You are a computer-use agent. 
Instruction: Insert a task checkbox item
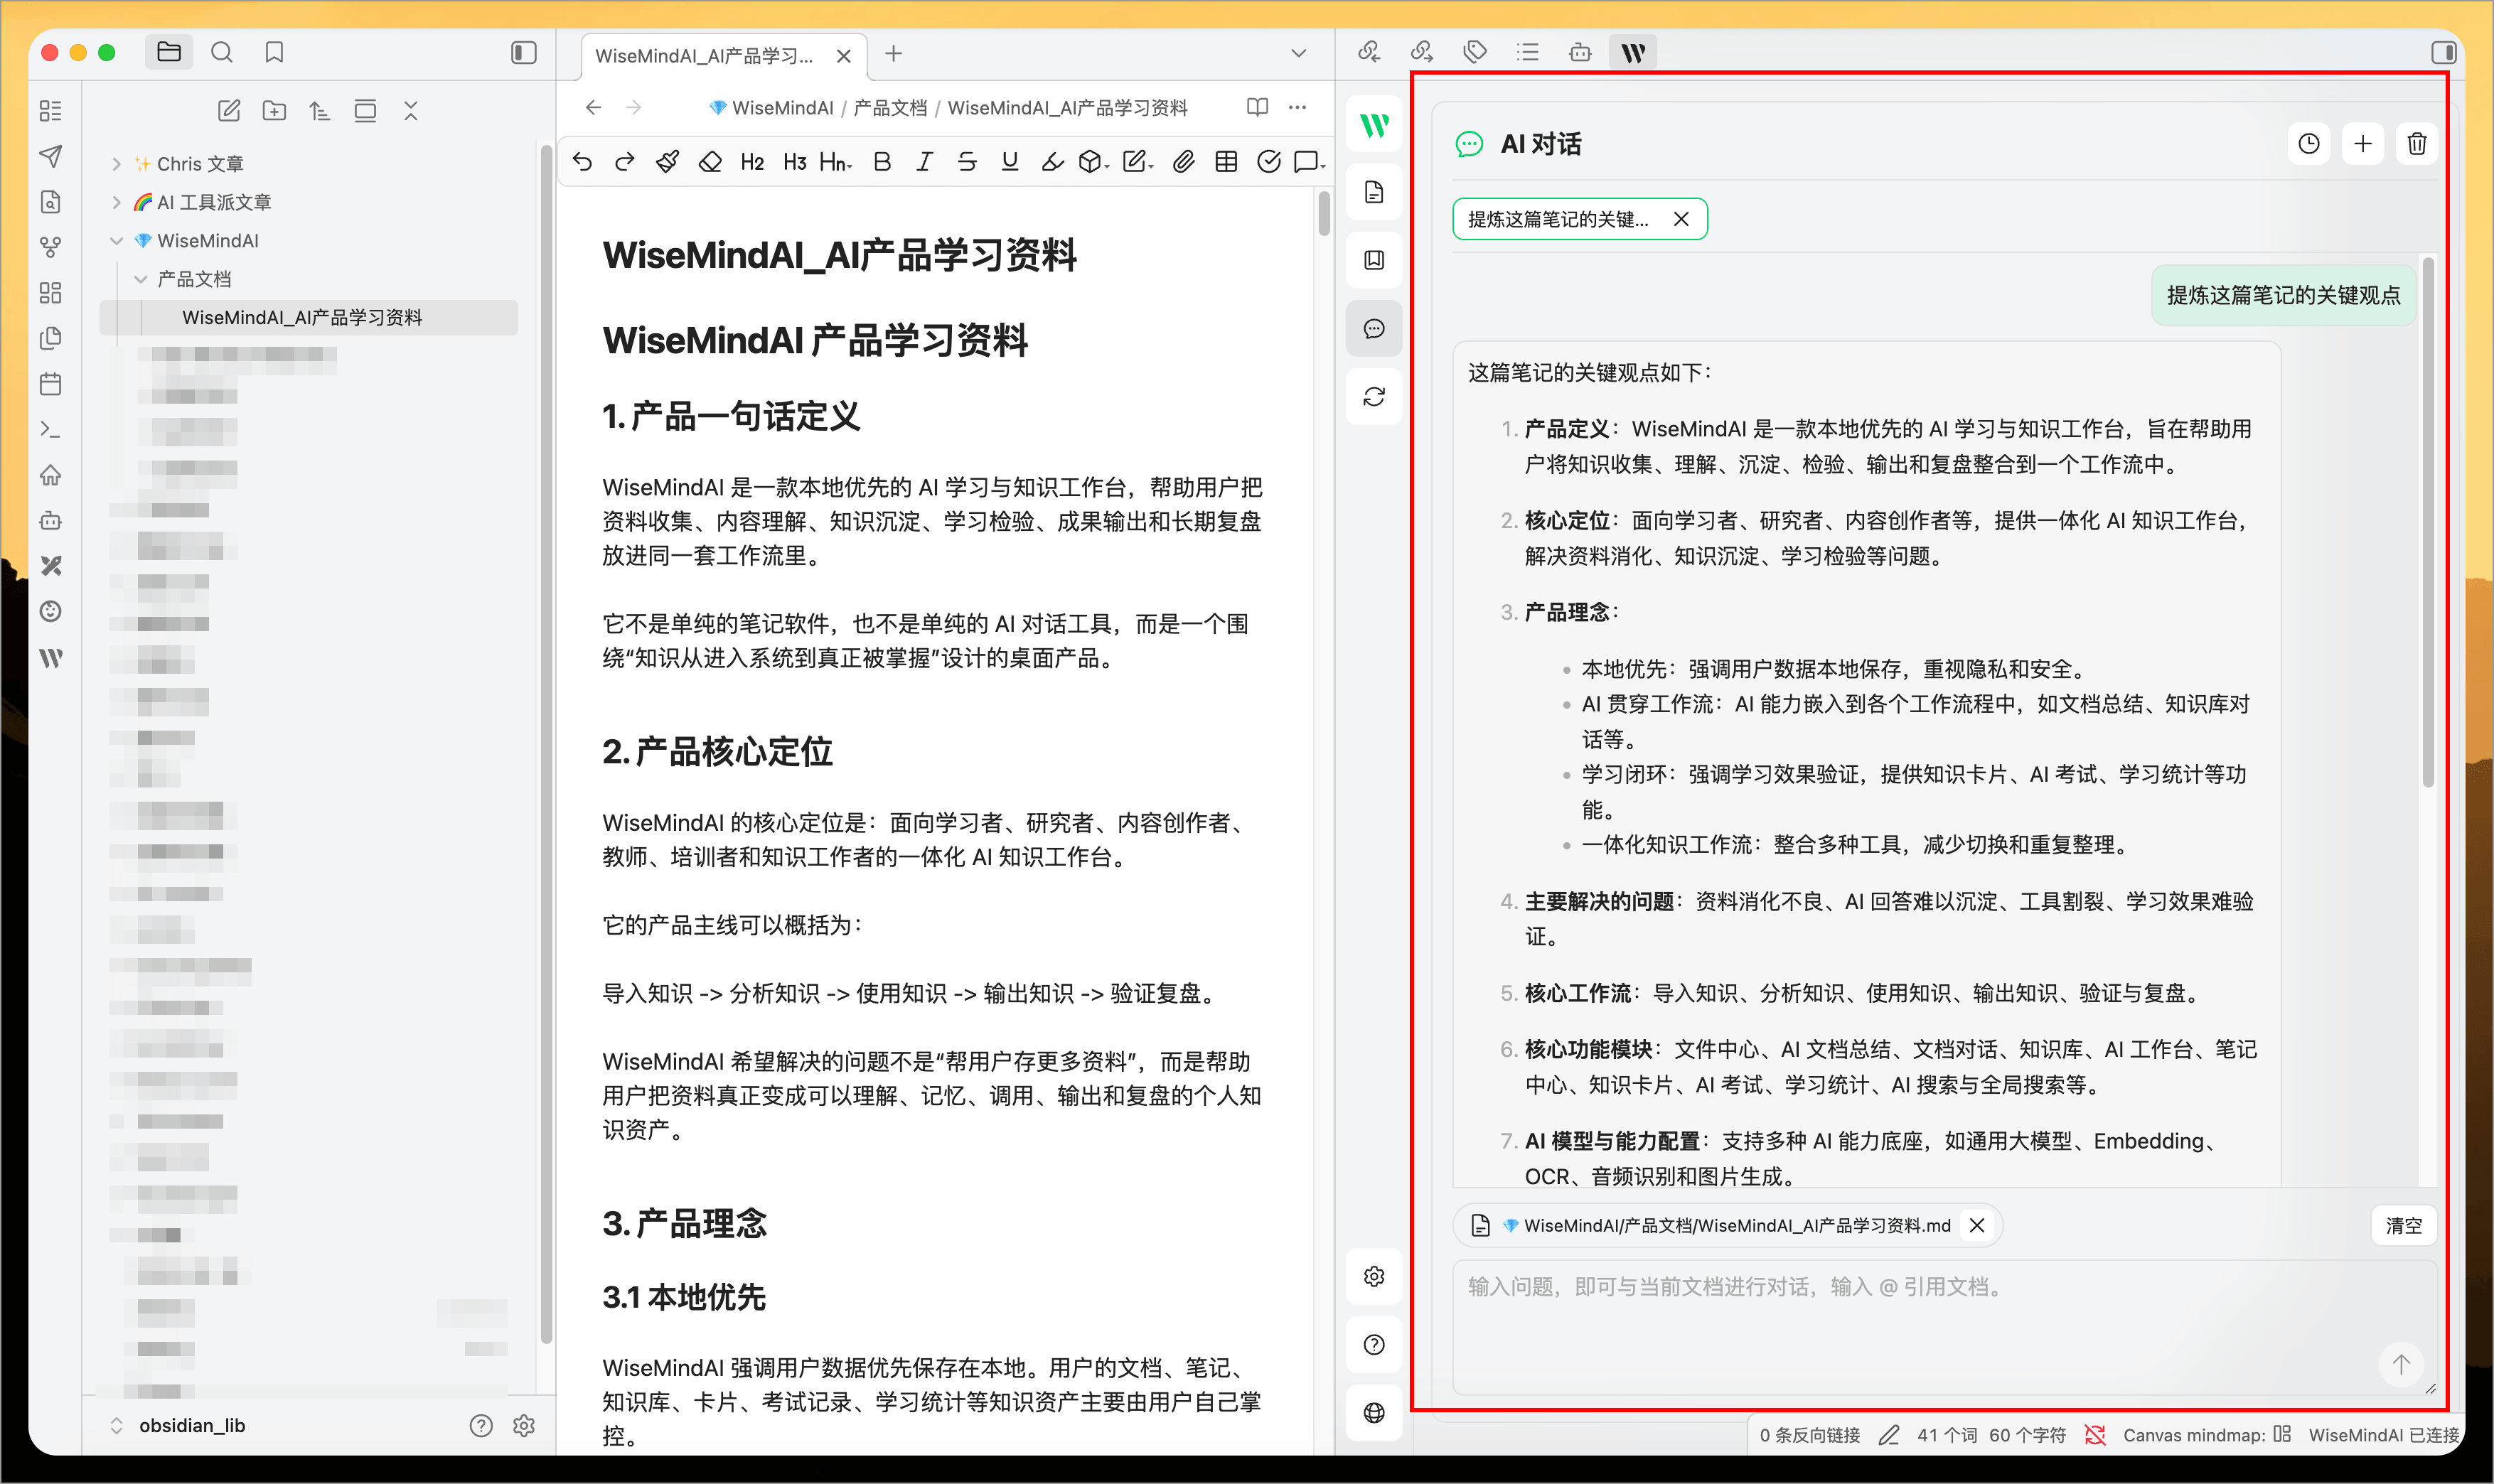coord(1269,161)
